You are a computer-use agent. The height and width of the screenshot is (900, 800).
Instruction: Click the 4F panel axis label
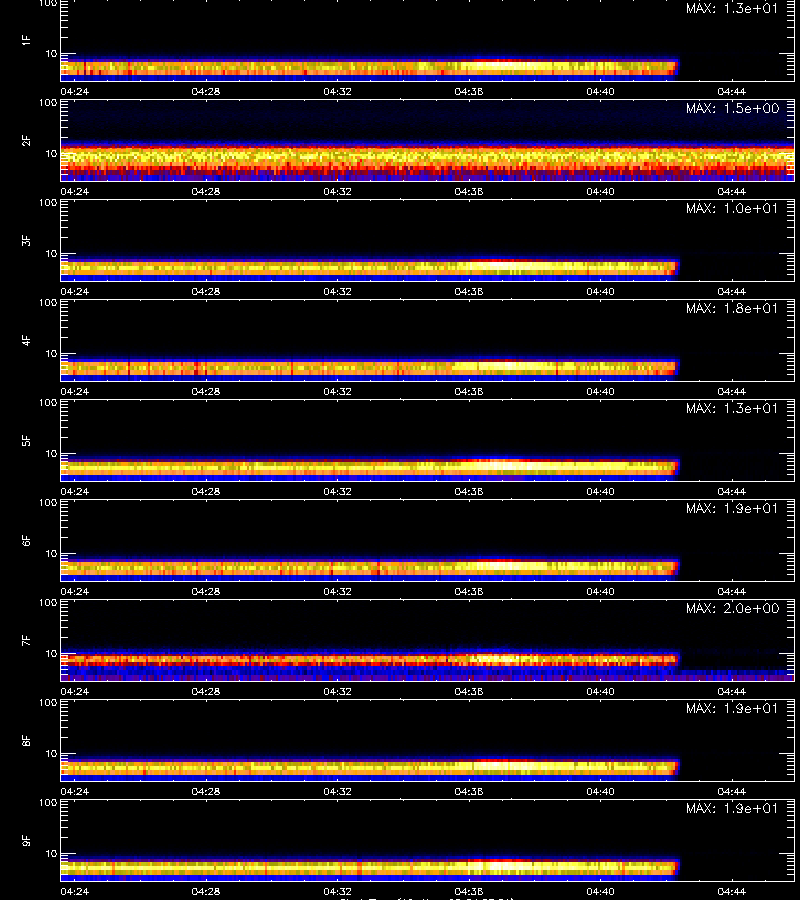pos(26,340)
